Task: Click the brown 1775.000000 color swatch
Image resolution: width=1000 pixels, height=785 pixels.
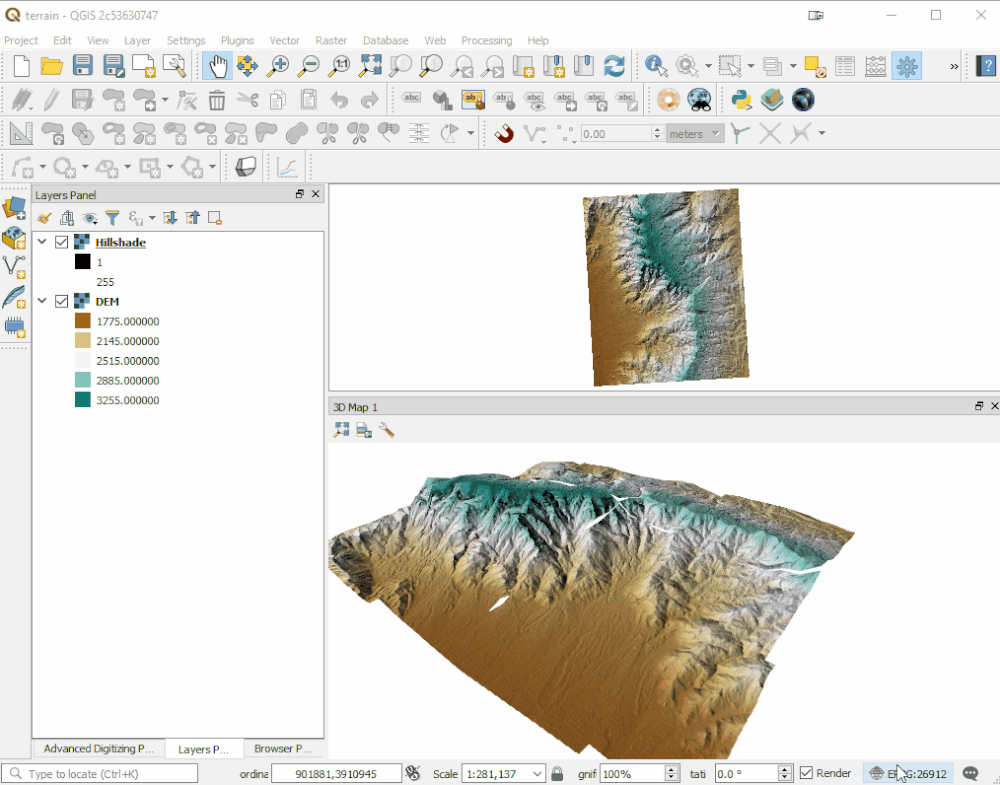Action: 82,321
